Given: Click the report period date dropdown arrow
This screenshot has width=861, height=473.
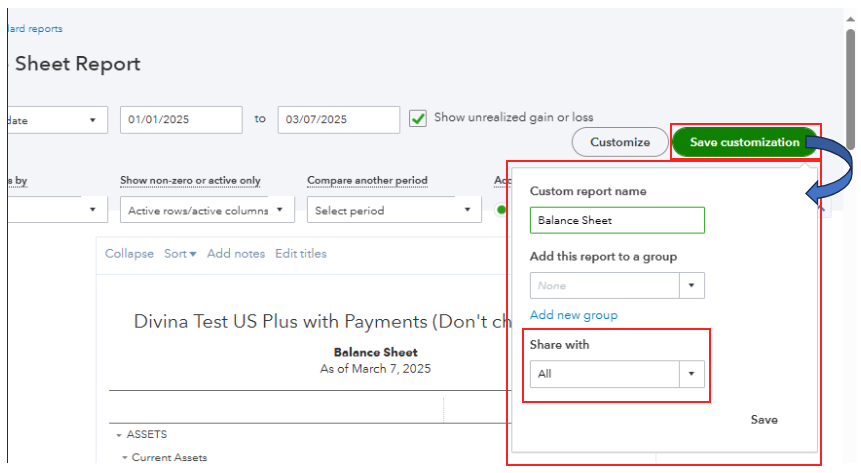Looking at the screenshot, I should [93, 120].
